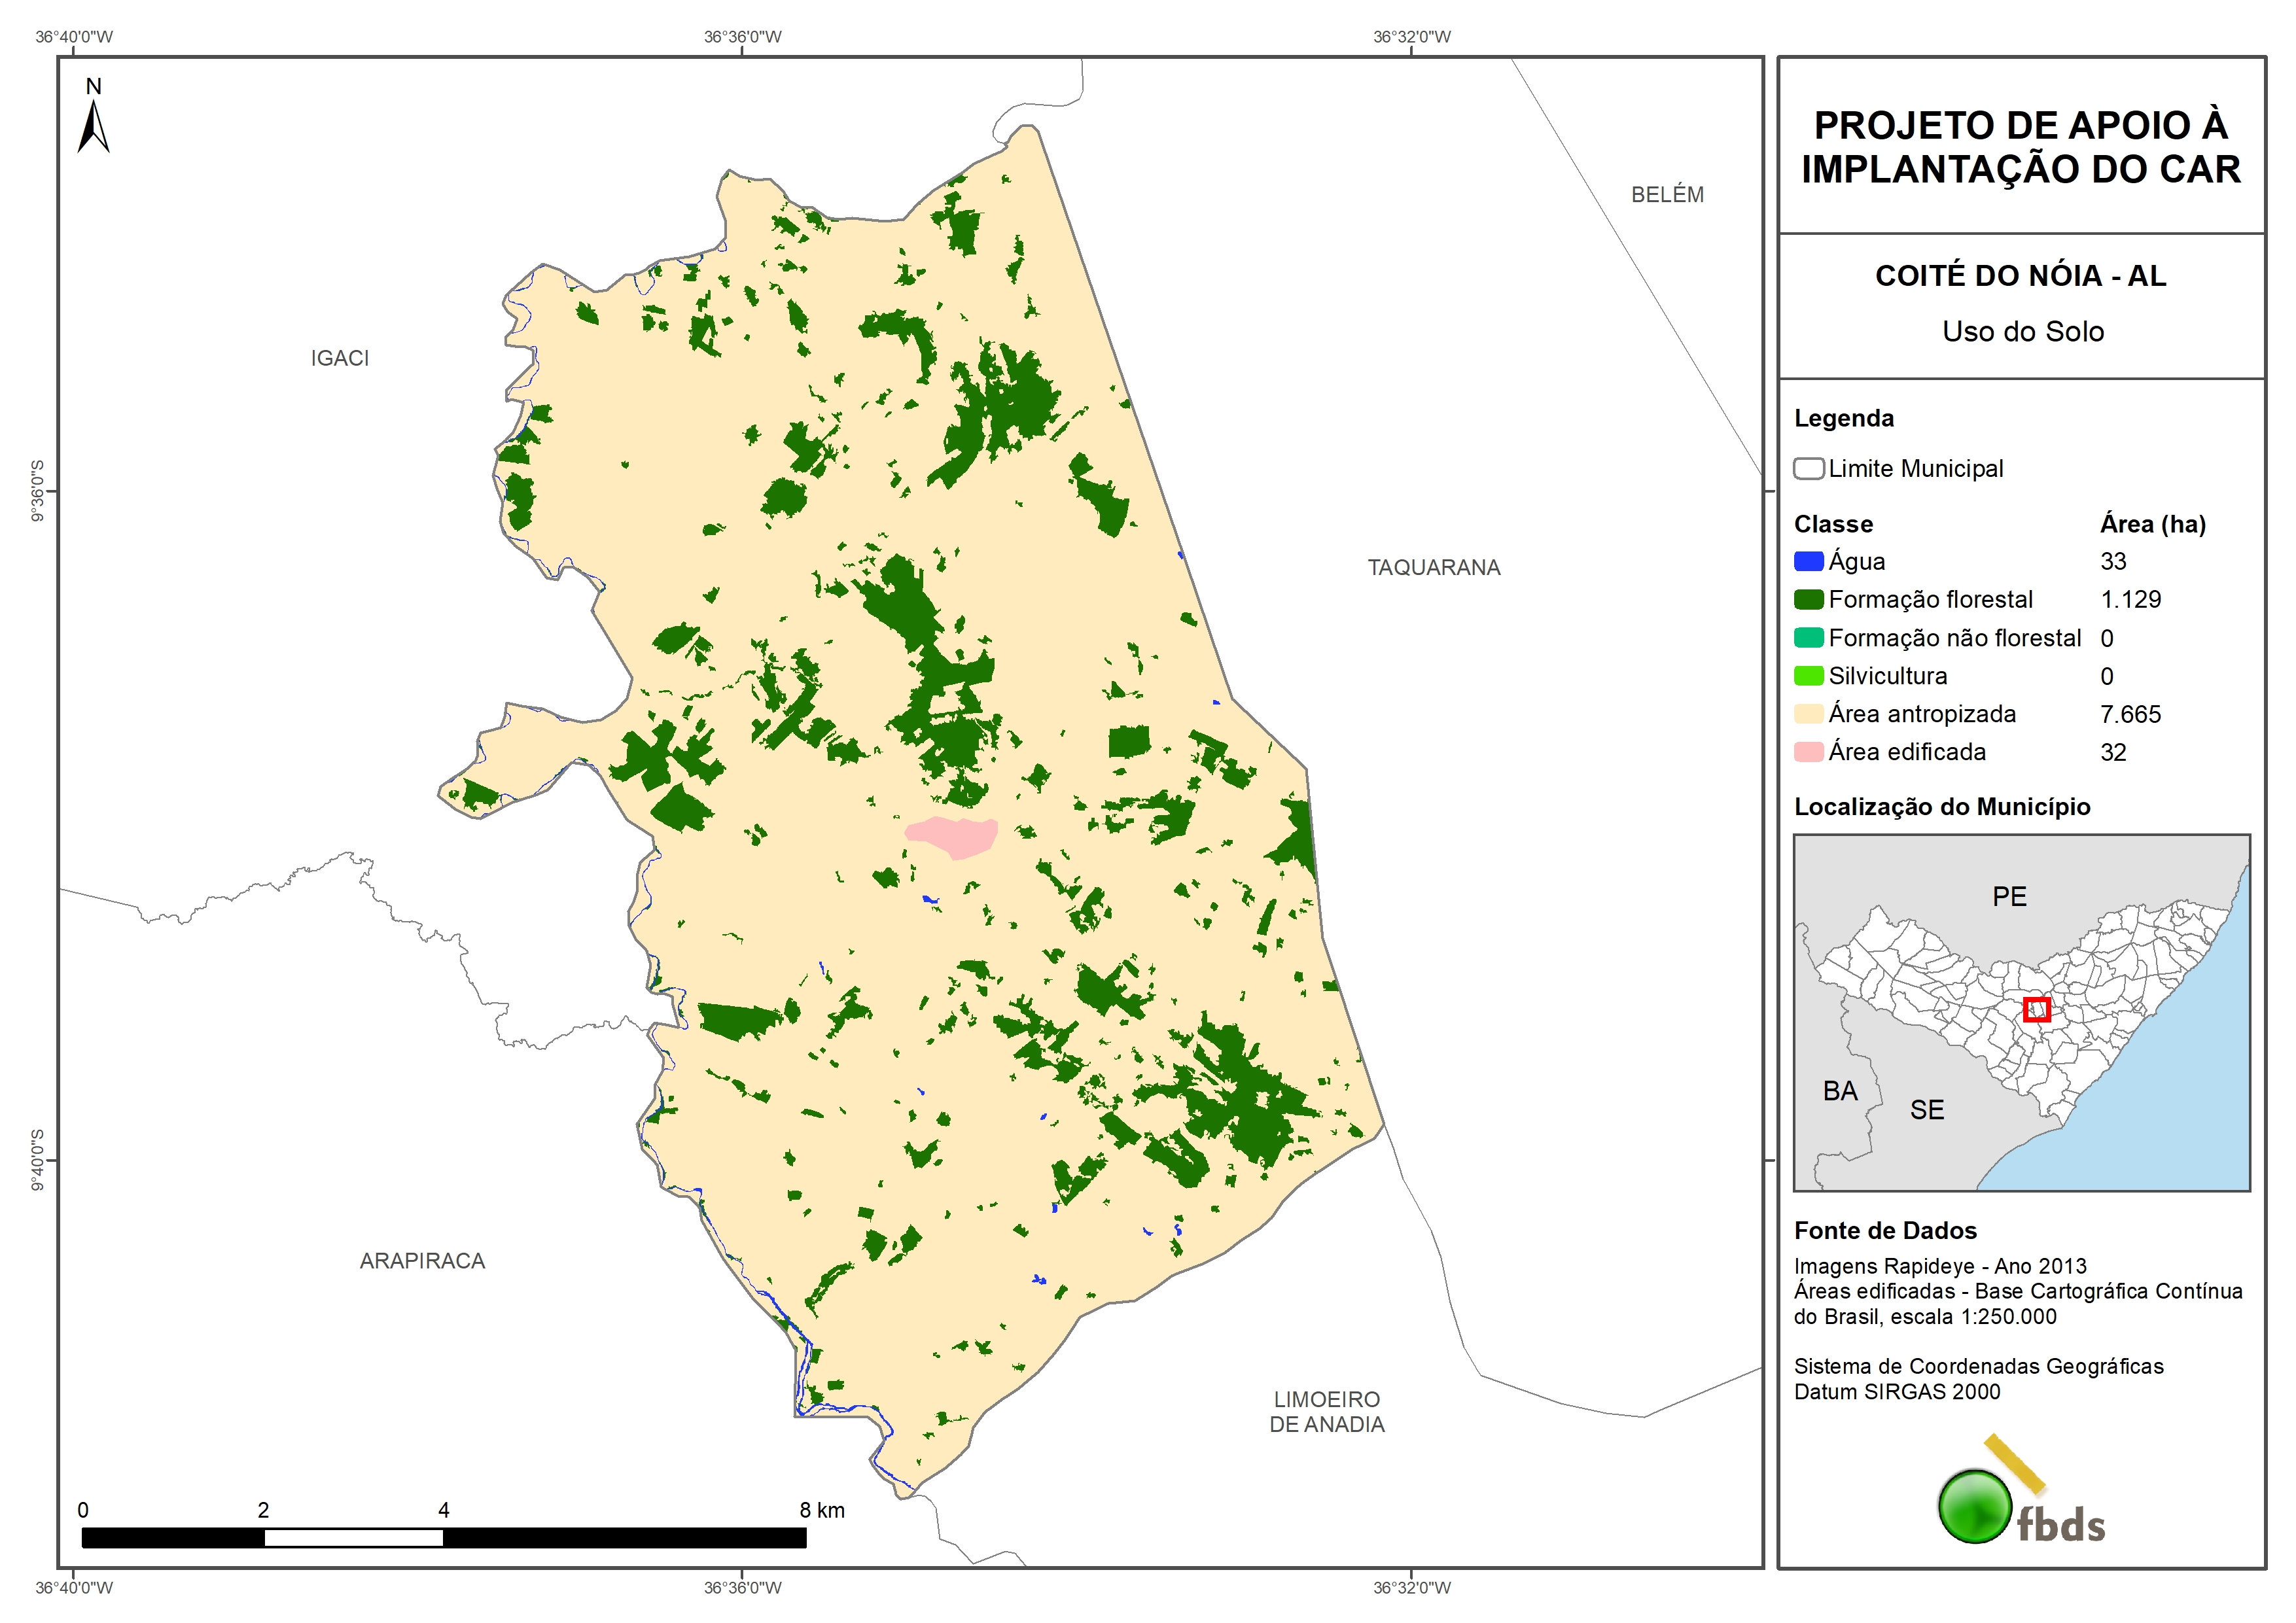Screen dimensions: 2296x1623
Task: Click the red locator square in inset map
Action: (2036, 1009)
